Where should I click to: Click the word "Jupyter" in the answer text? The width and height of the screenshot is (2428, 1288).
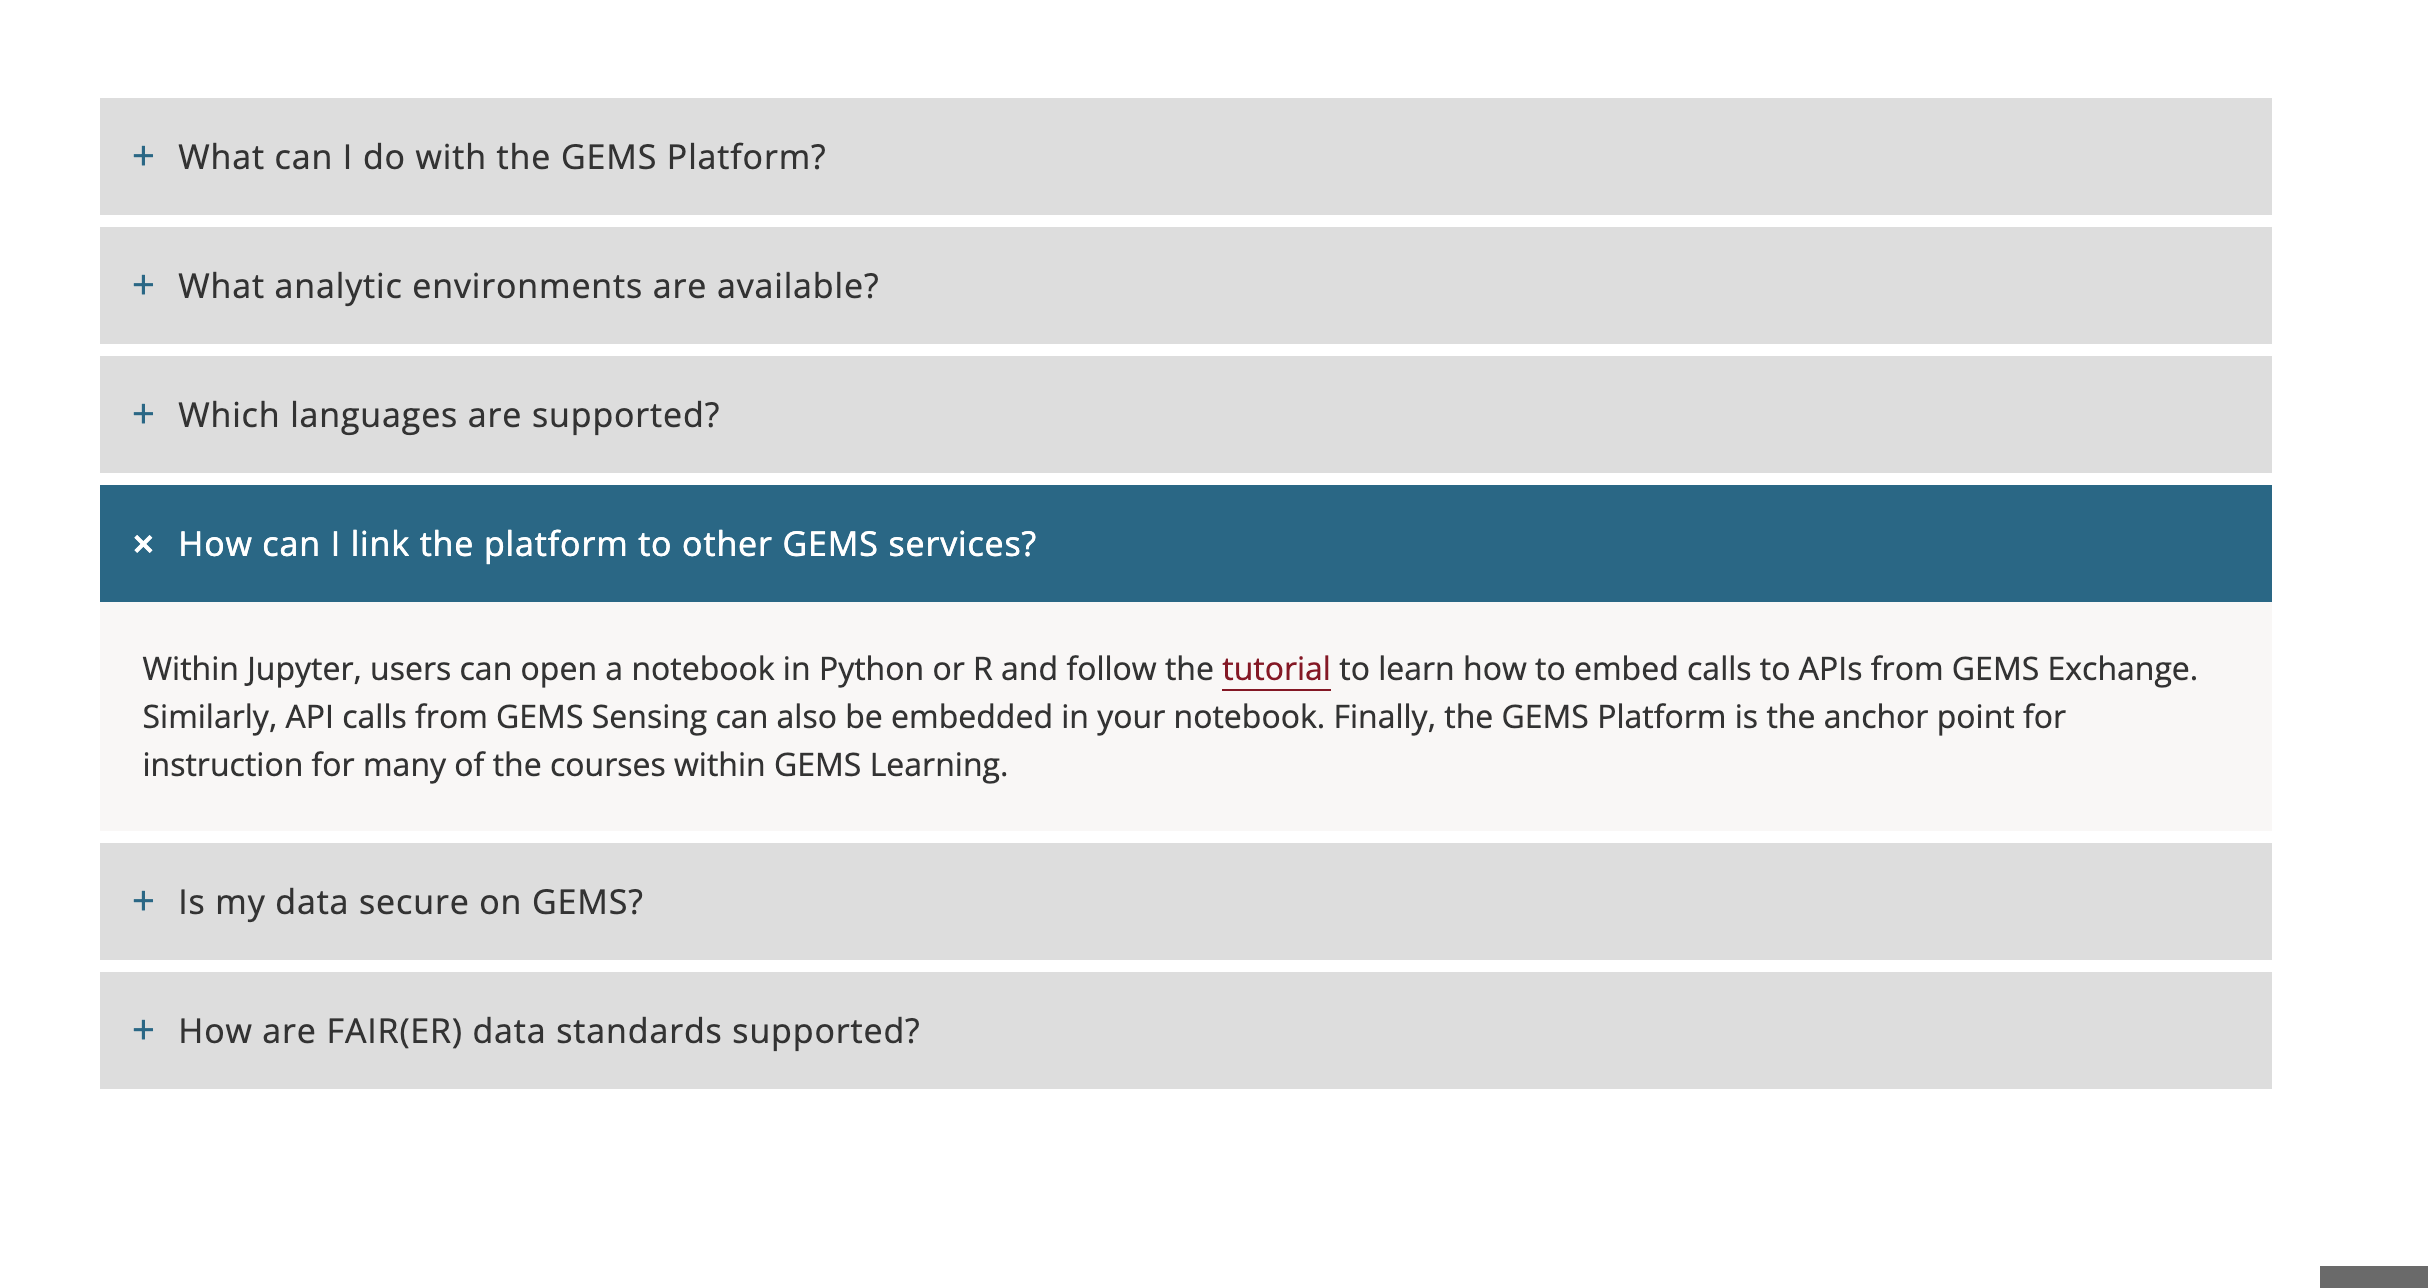pos(301,668)
